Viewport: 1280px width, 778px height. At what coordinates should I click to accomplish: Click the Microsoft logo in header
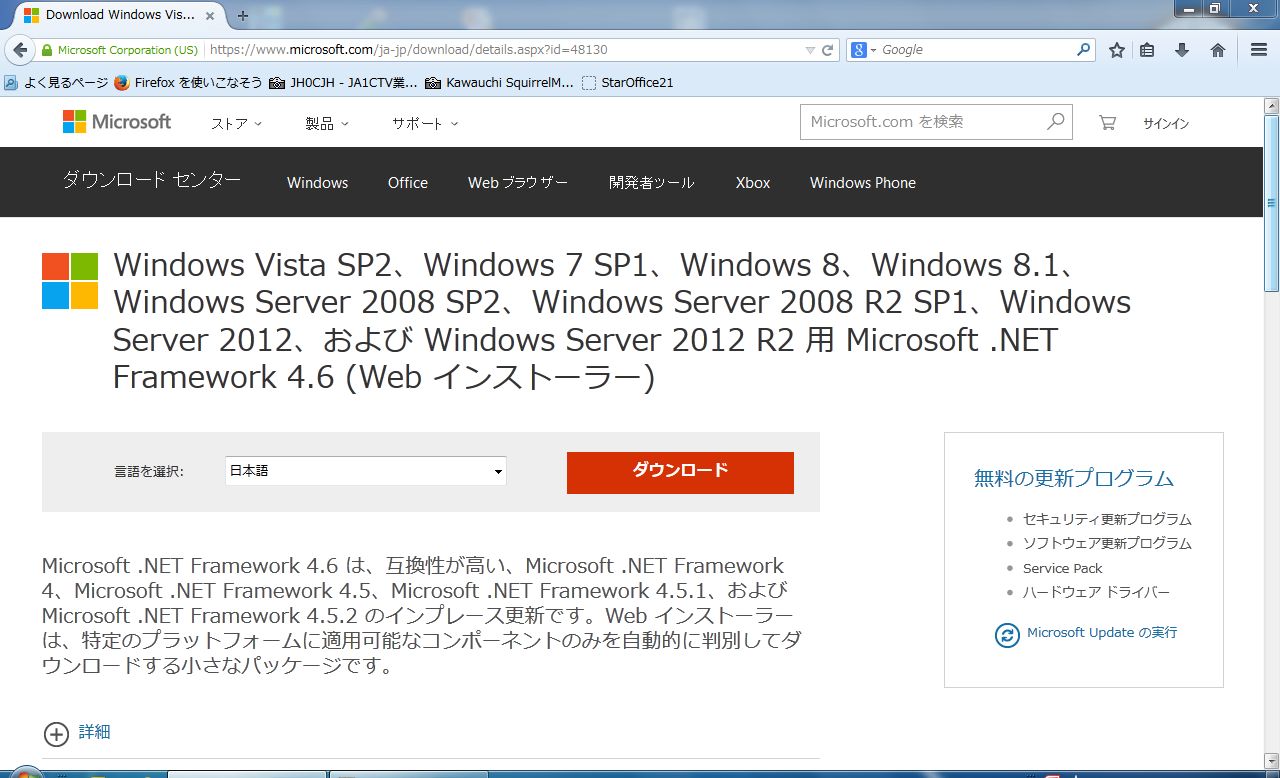click(117, 122)
